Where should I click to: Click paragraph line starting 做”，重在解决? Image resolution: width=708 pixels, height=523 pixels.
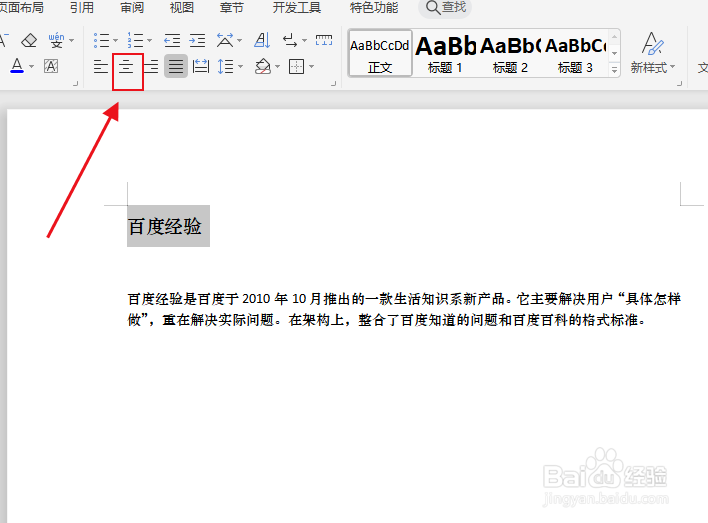coord(387,320)
